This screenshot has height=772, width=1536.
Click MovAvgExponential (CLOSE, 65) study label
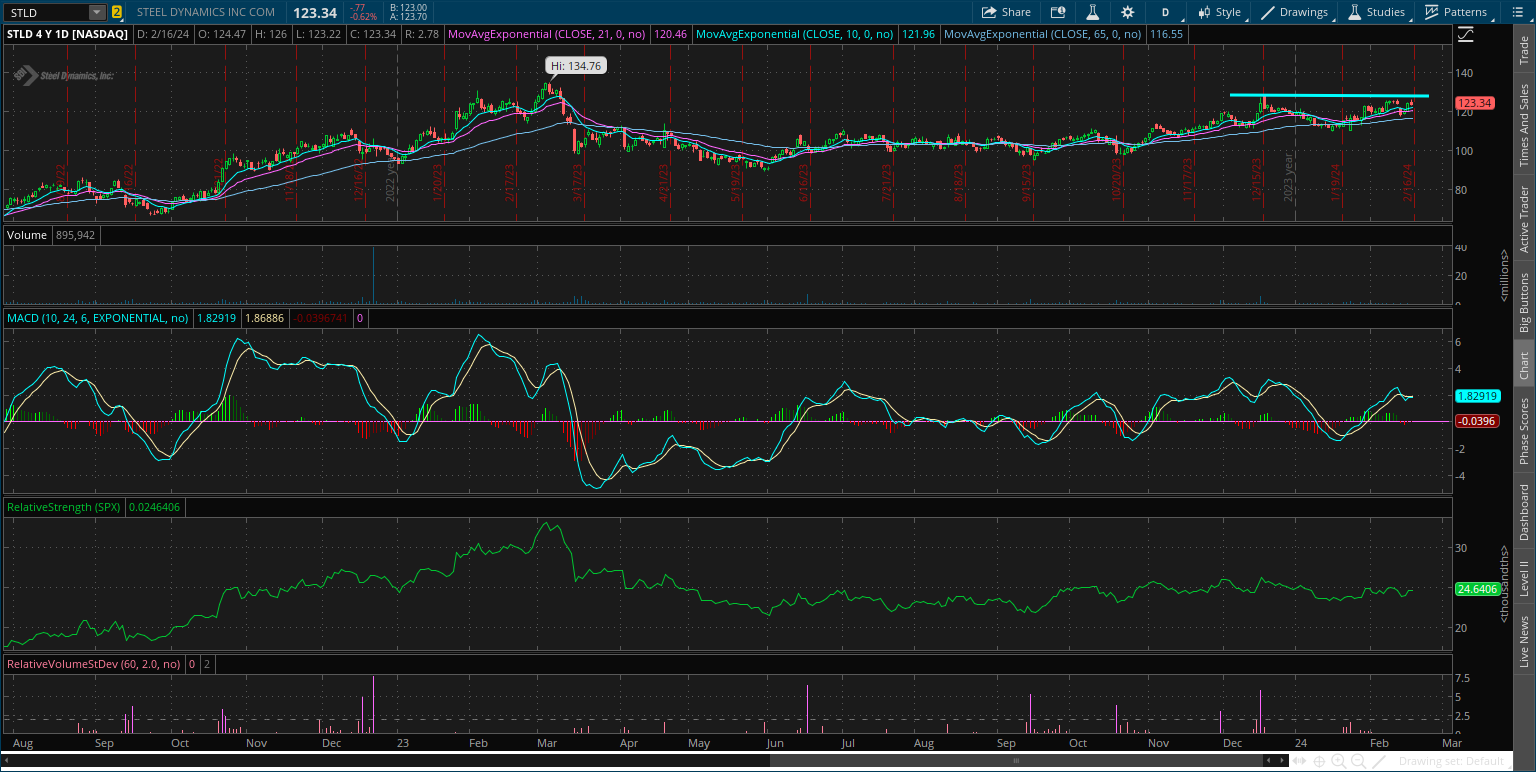coord(1043,34)
